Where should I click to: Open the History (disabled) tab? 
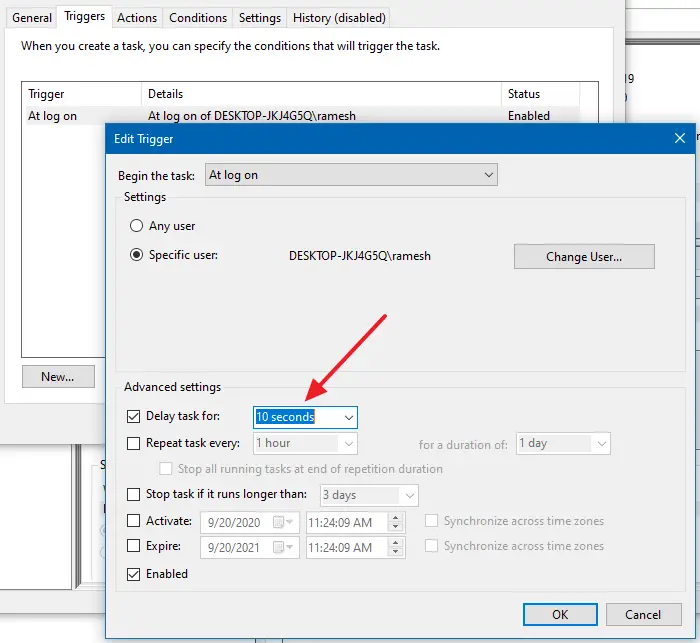pyautogui.click(x=339, y=18)
